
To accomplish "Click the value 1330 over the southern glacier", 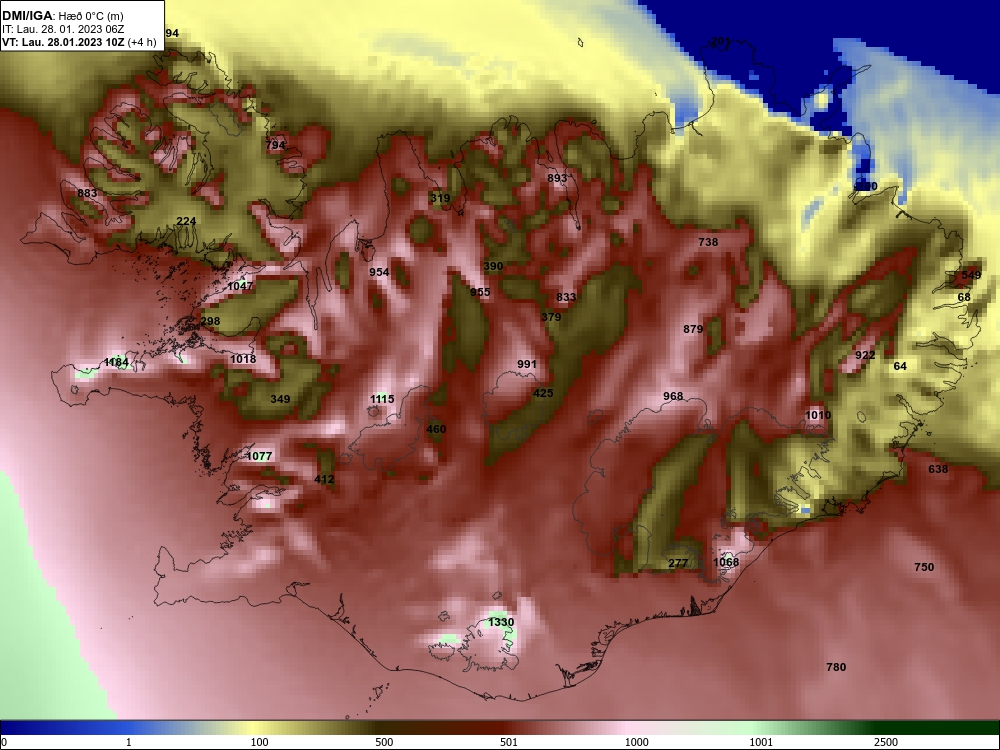I will coord(501,622).
